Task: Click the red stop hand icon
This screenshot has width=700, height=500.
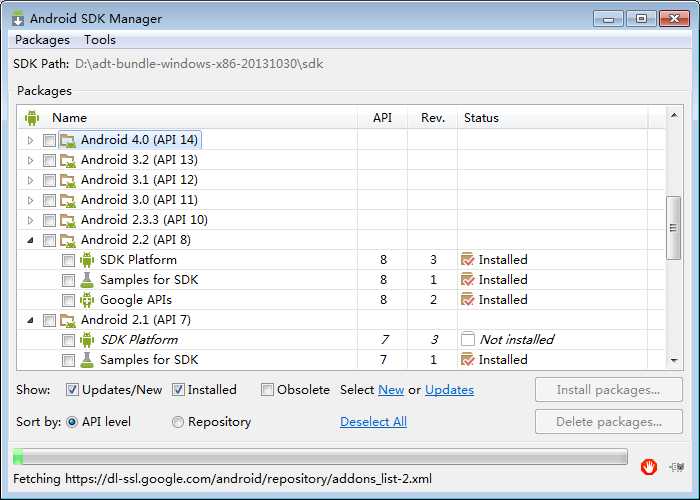Action: coord(649,467)
